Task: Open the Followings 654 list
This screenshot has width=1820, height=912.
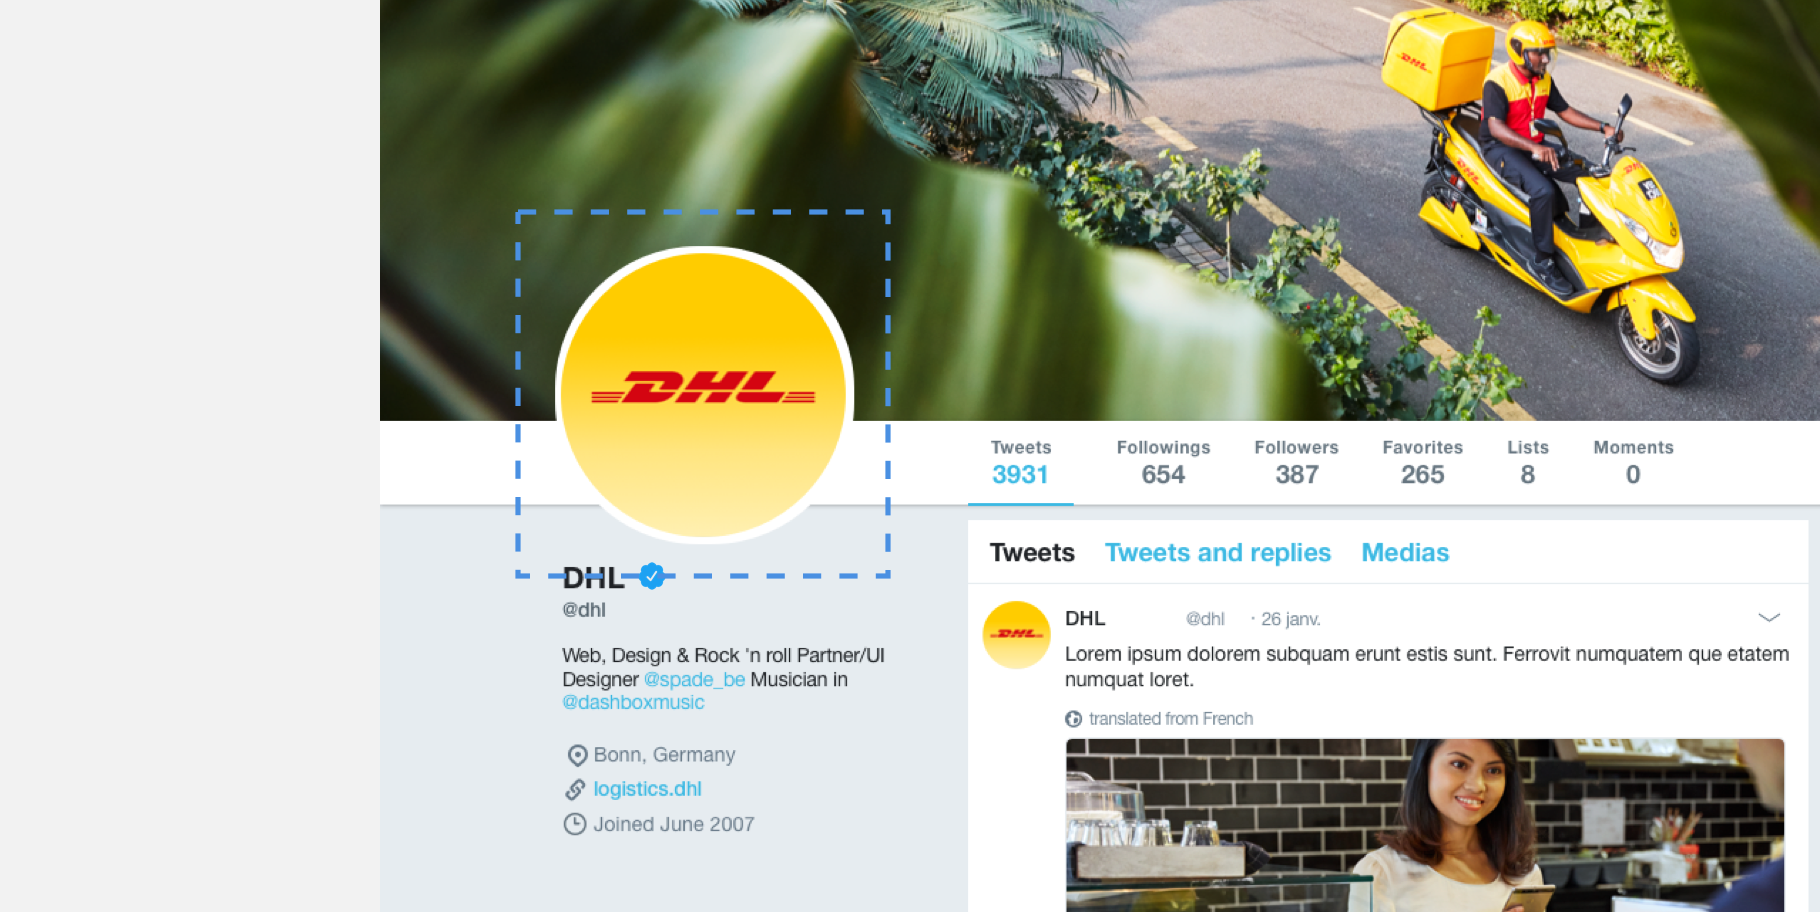Action: [1163, 463]
